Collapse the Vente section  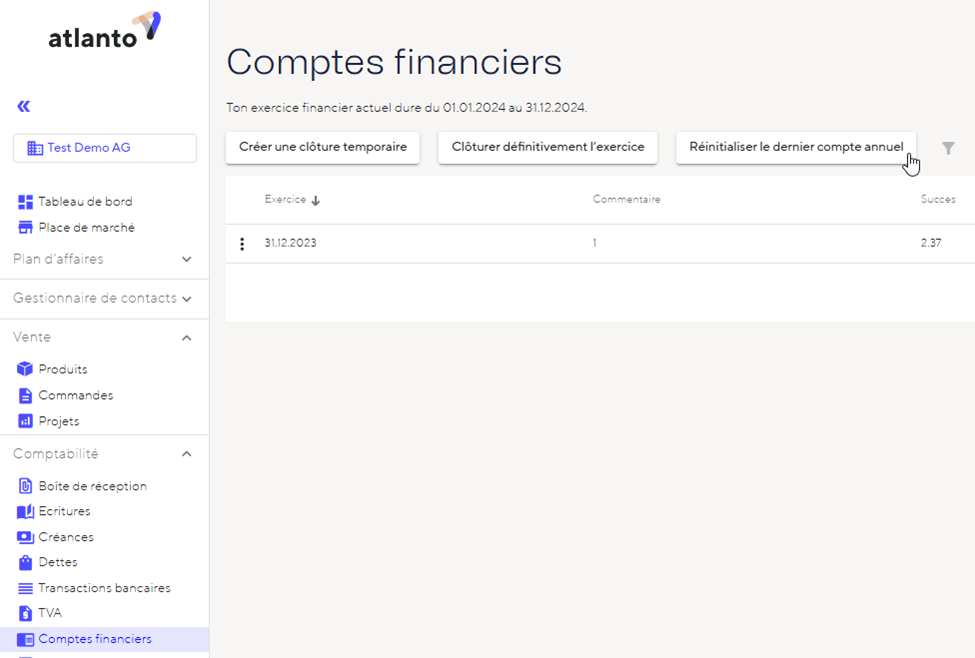(x=186, y=338)
